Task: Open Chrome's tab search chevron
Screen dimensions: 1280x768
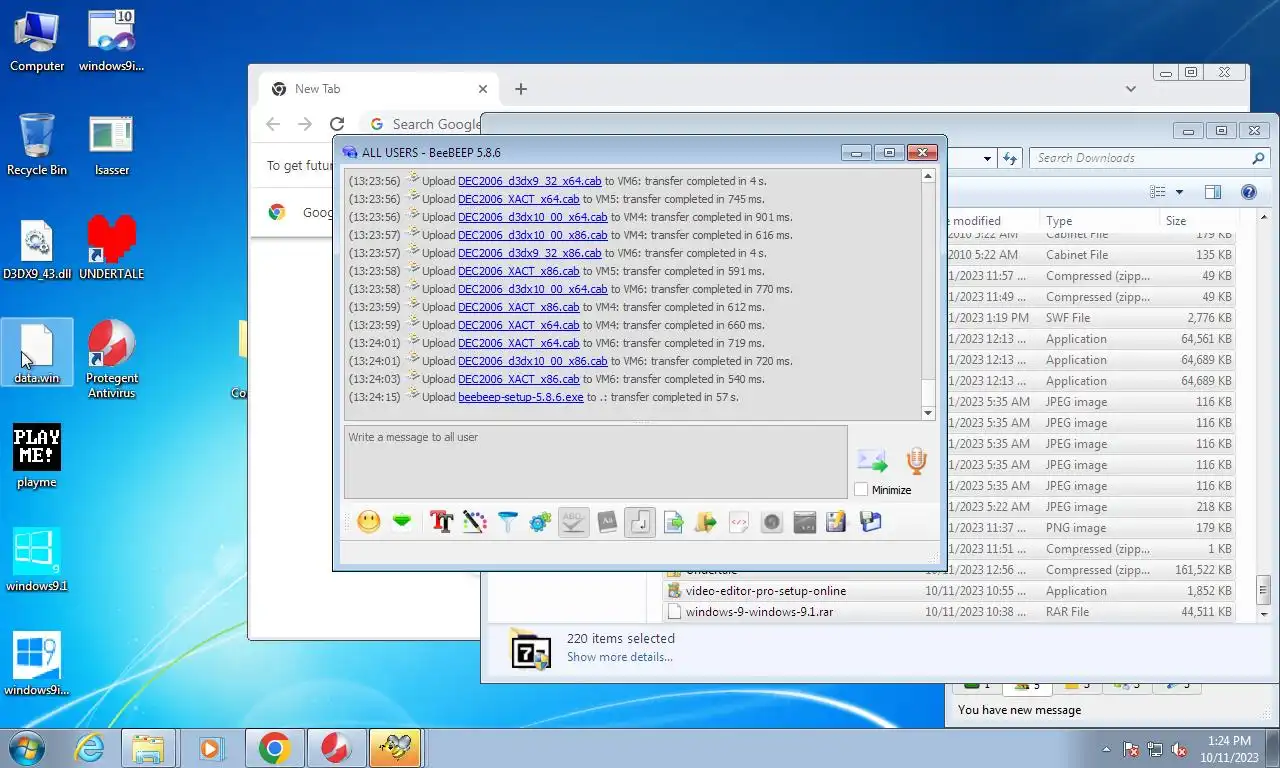Action: (1131, 89)
